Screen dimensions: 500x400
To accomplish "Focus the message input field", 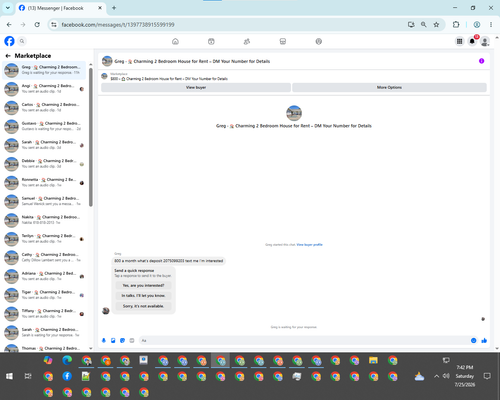I will tap(304, 340).
